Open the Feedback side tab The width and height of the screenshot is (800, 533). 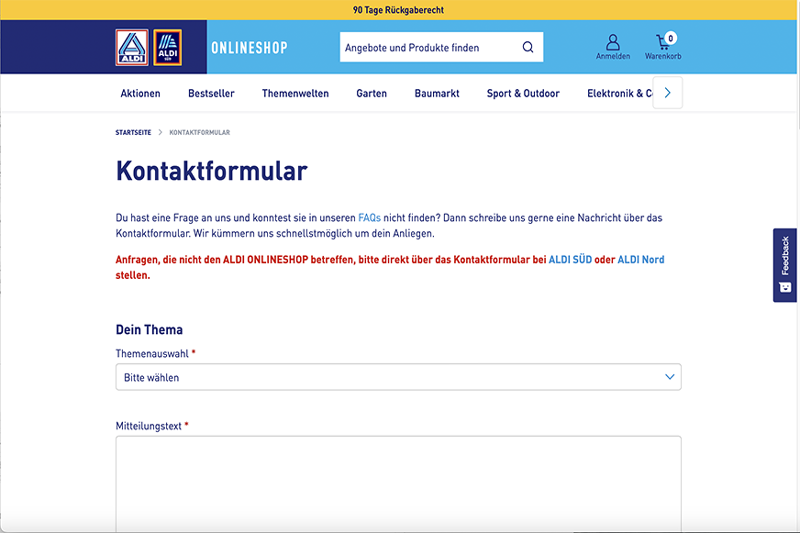(785, 265)
